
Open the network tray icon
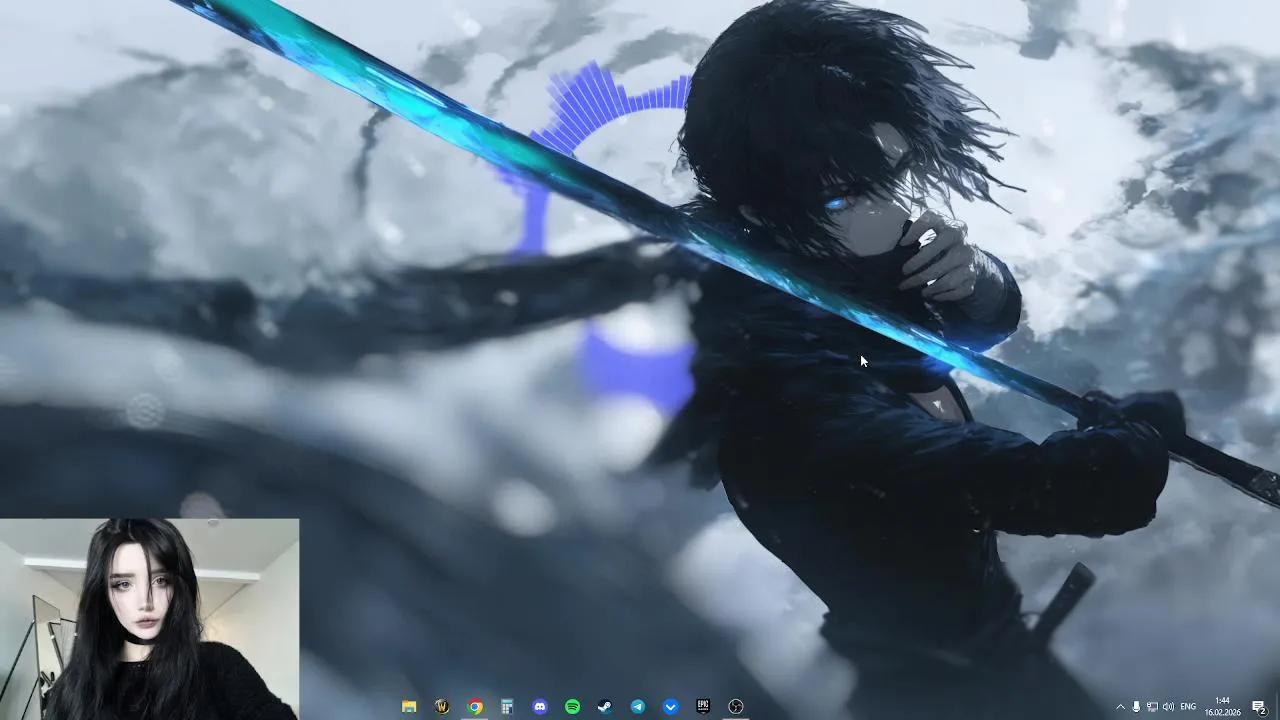pyautogui.click(x=1152, y=707)
